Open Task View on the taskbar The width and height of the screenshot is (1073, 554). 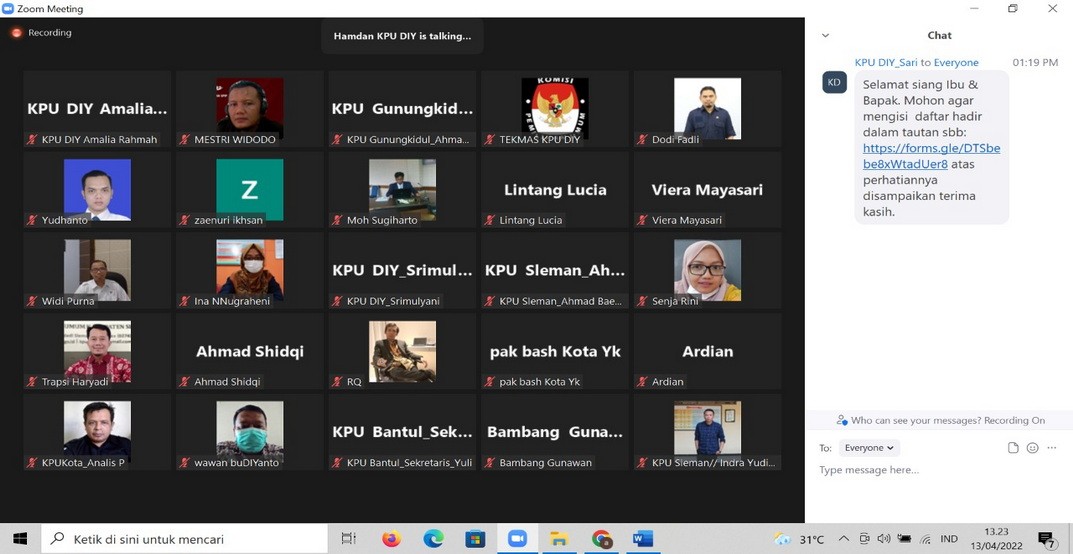348,539
